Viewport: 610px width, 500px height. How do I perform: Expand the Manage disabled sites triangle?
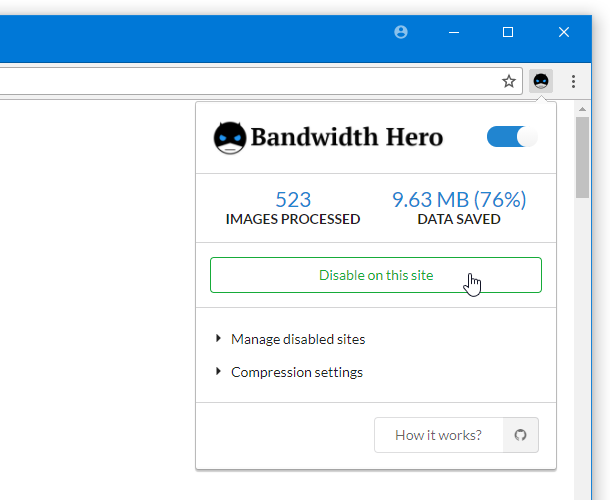219,339
